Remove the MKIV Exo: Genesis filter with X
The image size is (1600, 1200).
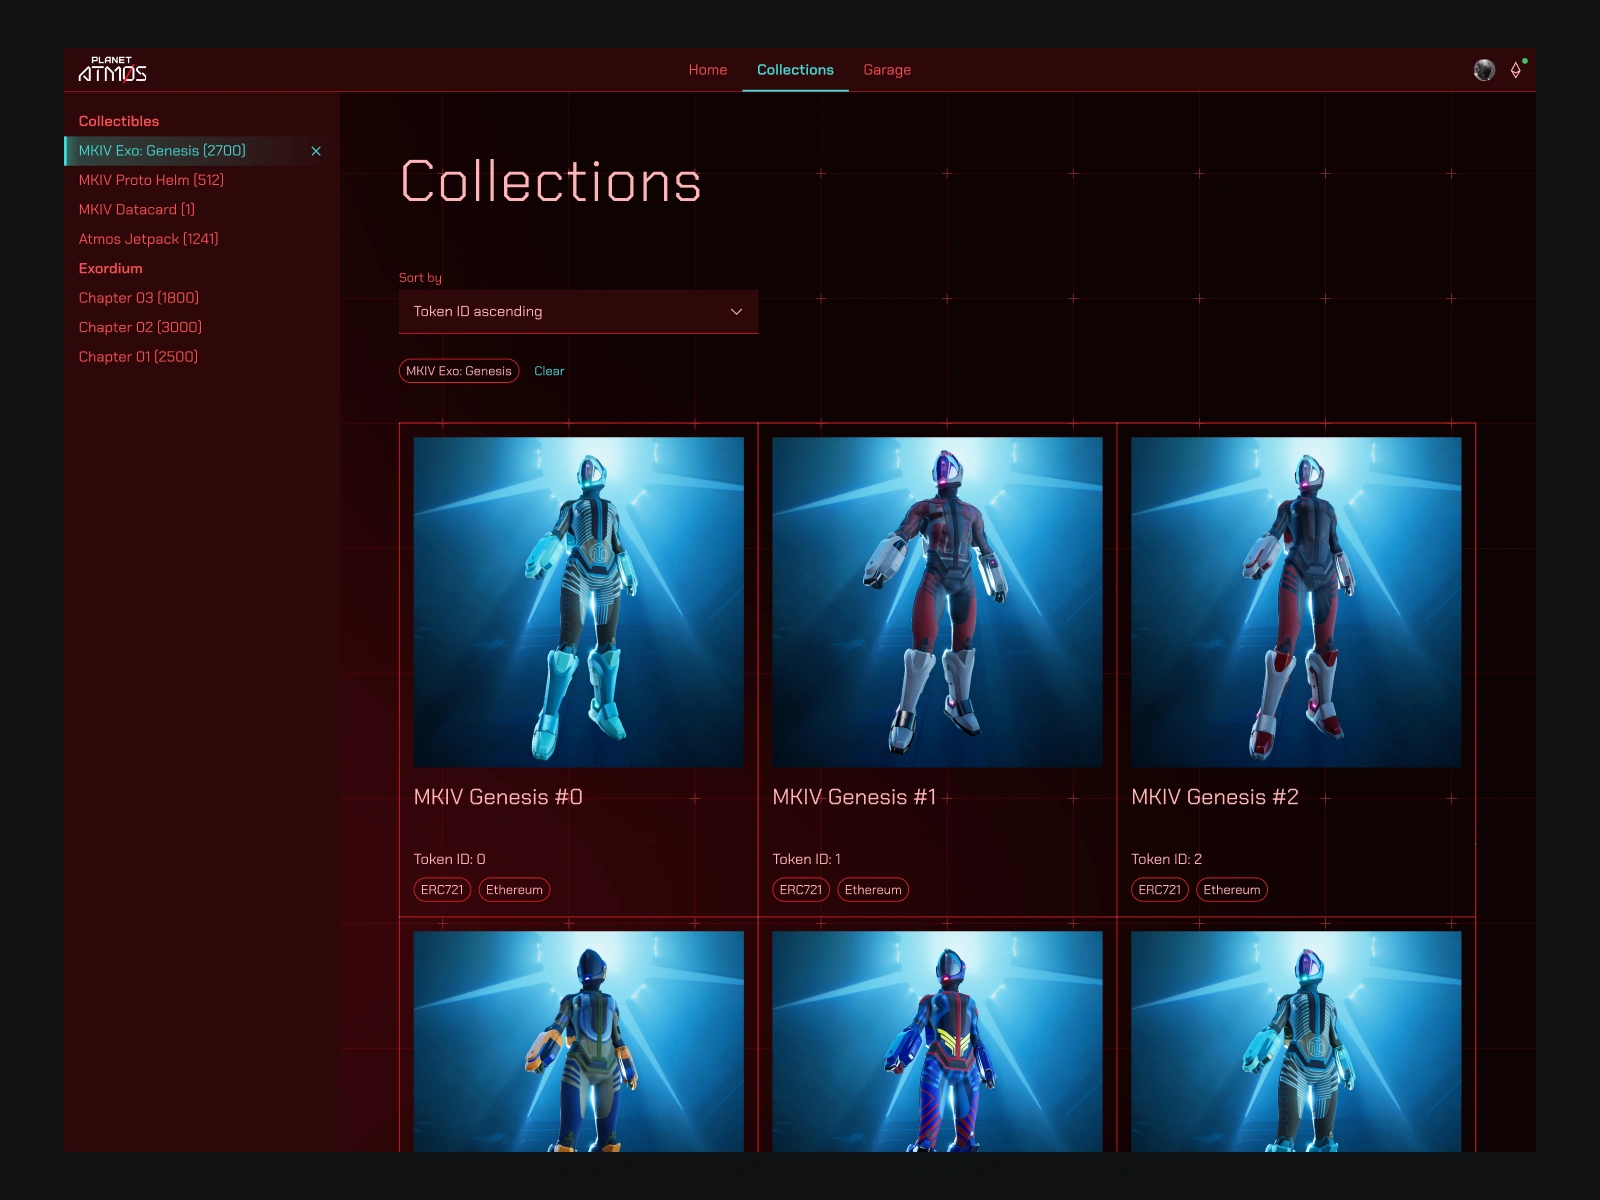click(316, 151)
